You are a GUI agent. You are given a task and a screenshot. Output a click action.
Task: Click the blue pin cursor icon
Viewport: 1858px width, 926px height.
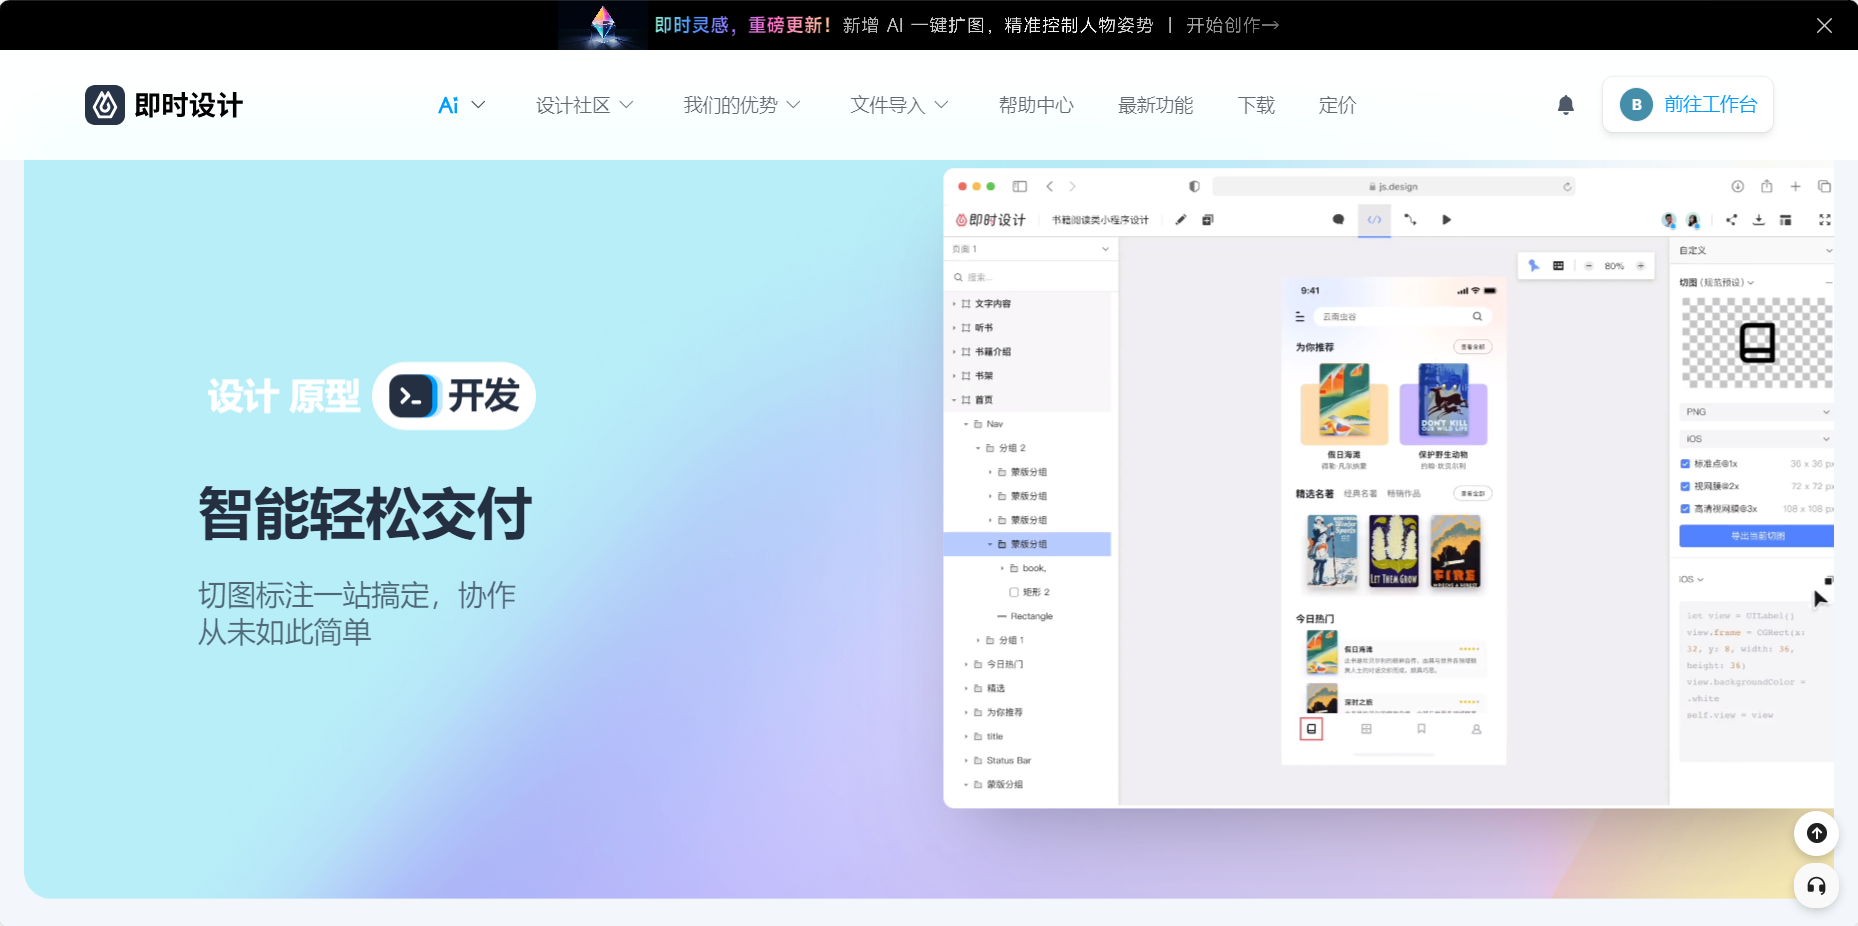point(1534,265)
